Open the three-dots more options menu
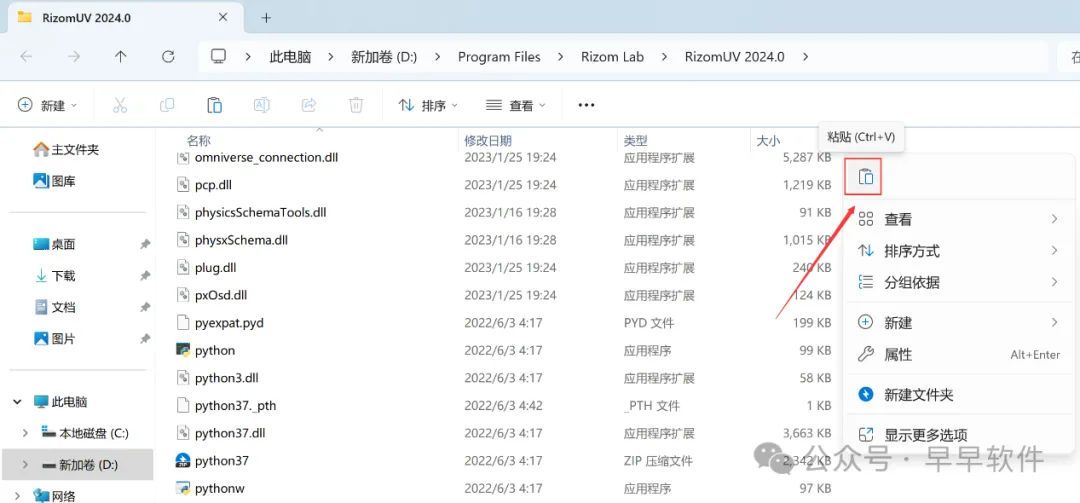The image size is (1080, 503). (x=586, y=105)
